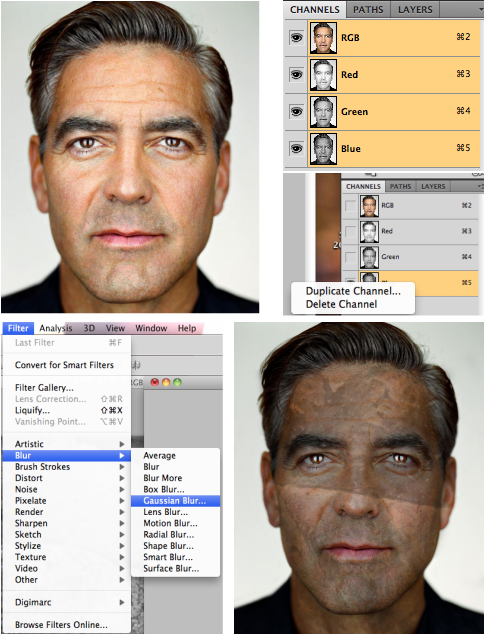Open Filter Gallery...
This screenshot has height=635, width=485.
(x=67, y=388)
